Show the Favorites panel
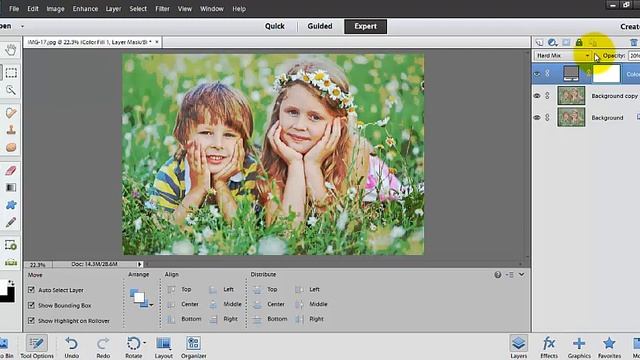 609,347
